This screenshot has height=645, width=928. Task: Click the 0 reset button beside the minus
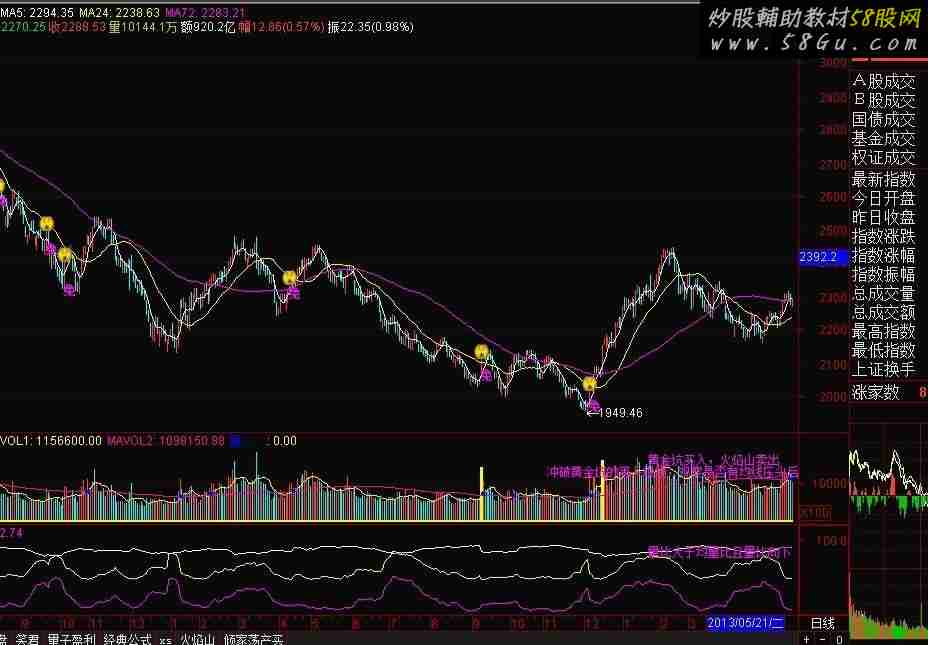pyautogui.click(x=840, y=639)
